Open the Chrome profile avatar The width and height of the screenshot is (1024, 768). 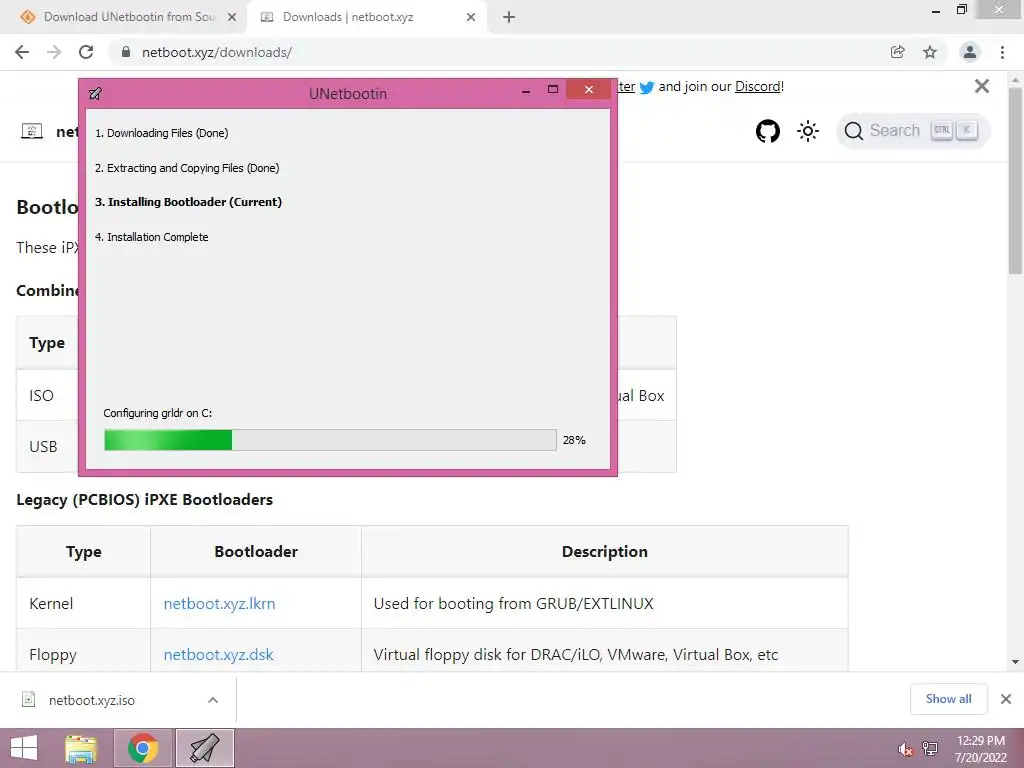pos(970,52)
